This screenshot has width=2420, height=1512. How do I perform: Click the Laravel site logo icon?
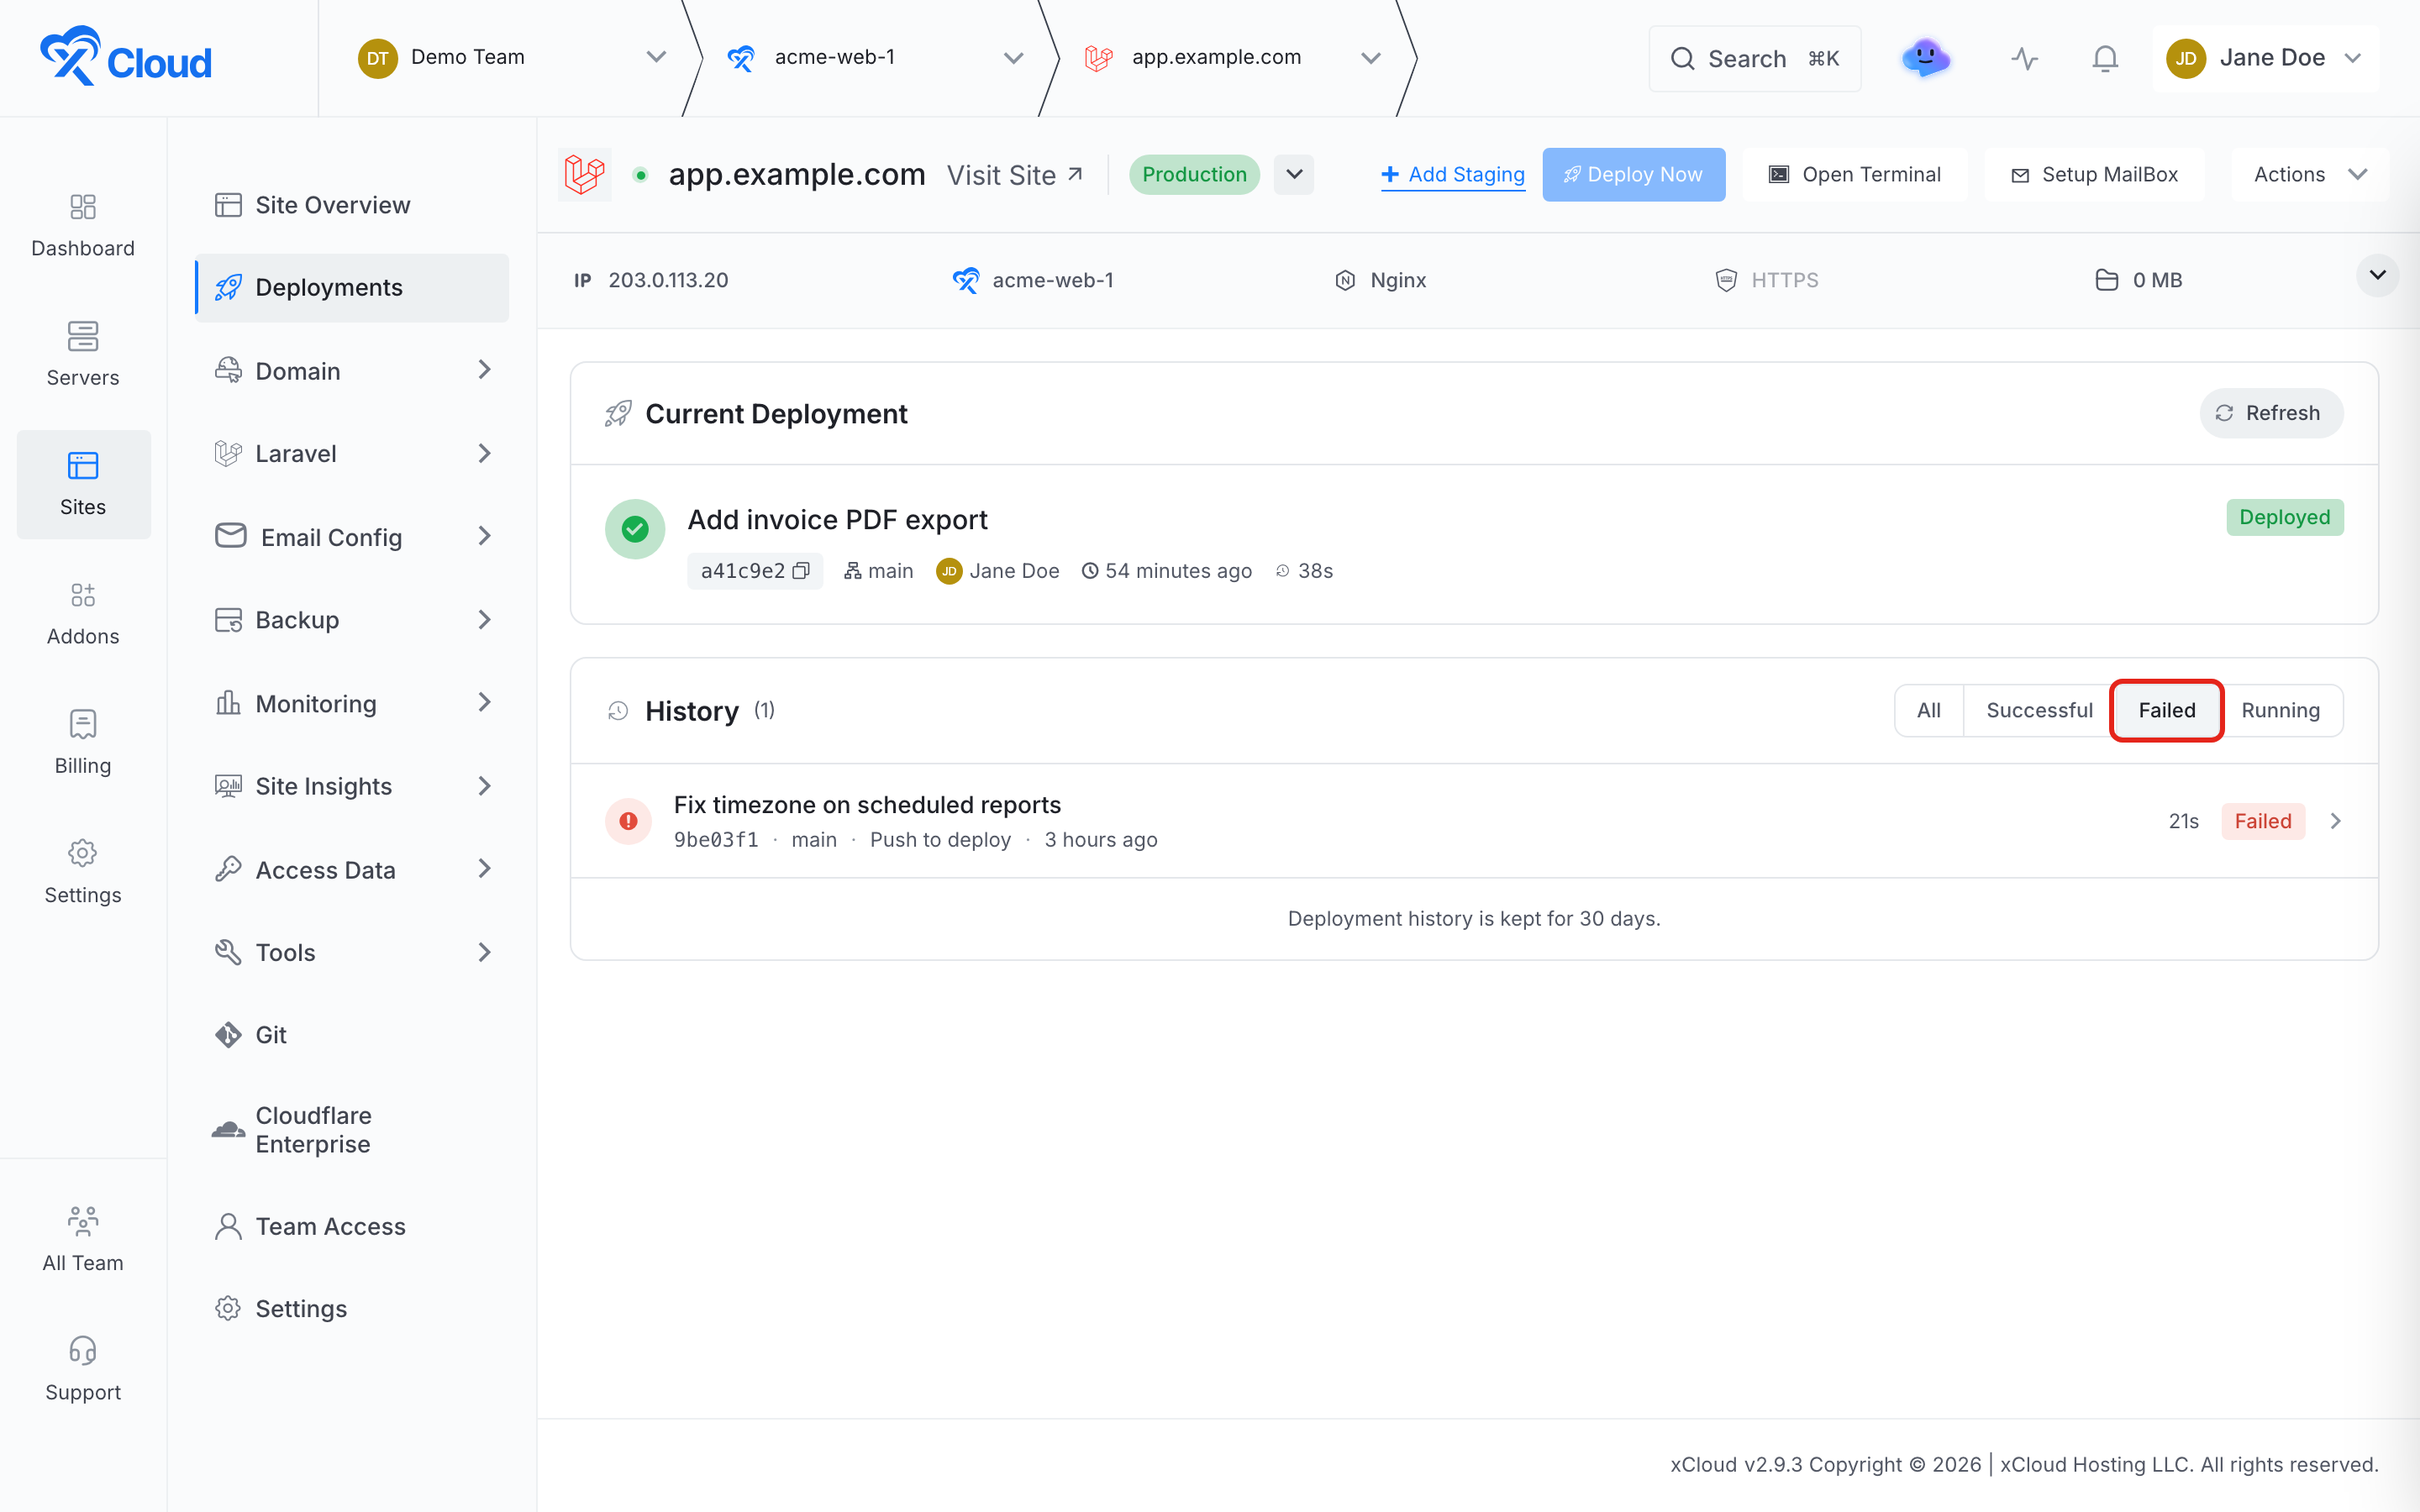click(x=584, y=174)
